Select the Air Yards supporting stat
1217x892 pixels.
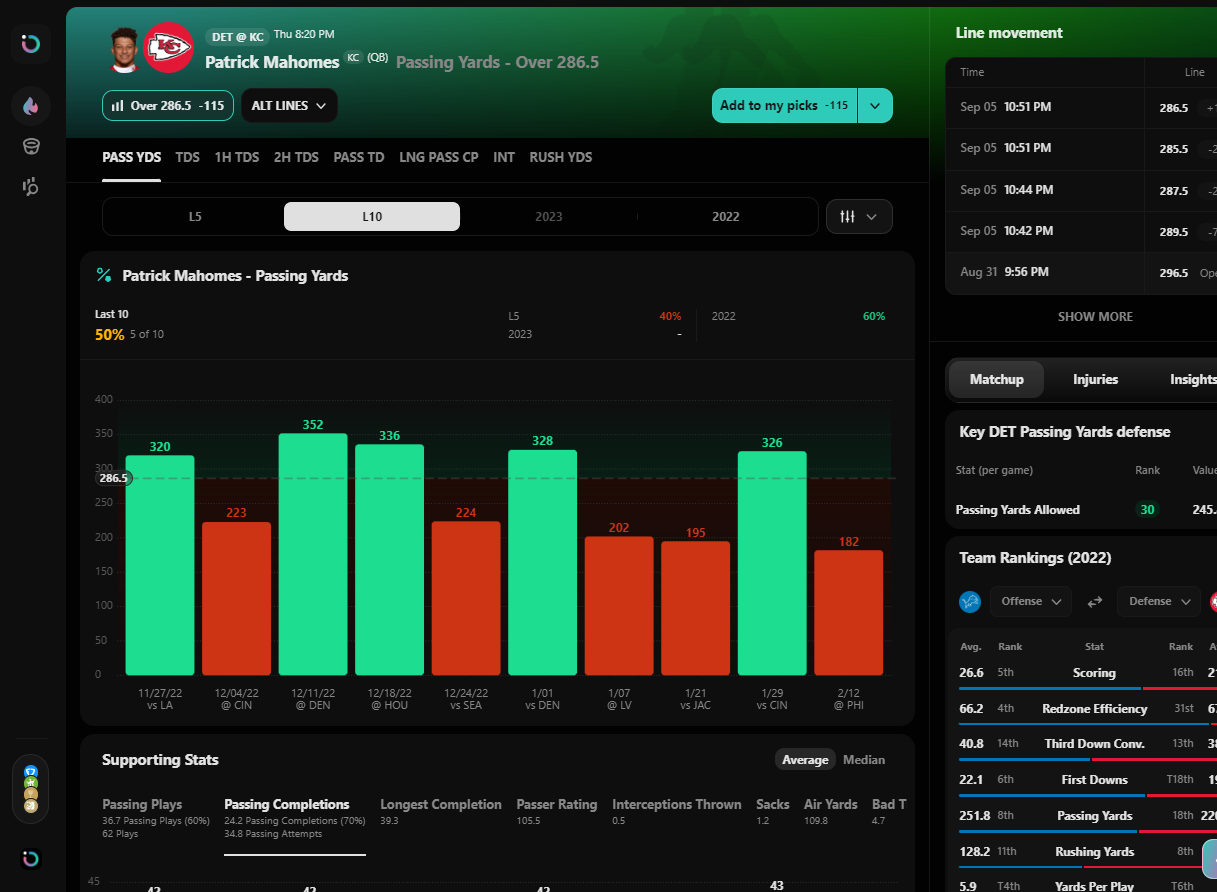coord(831,811)
